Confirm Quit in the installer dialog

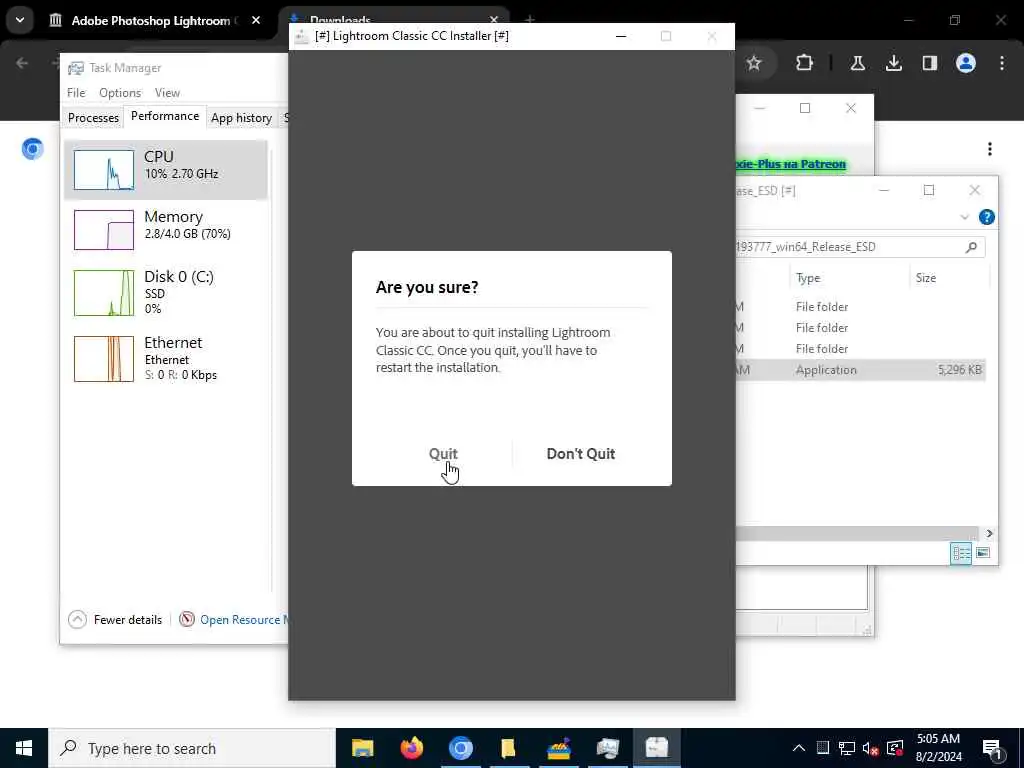[443, 453]
